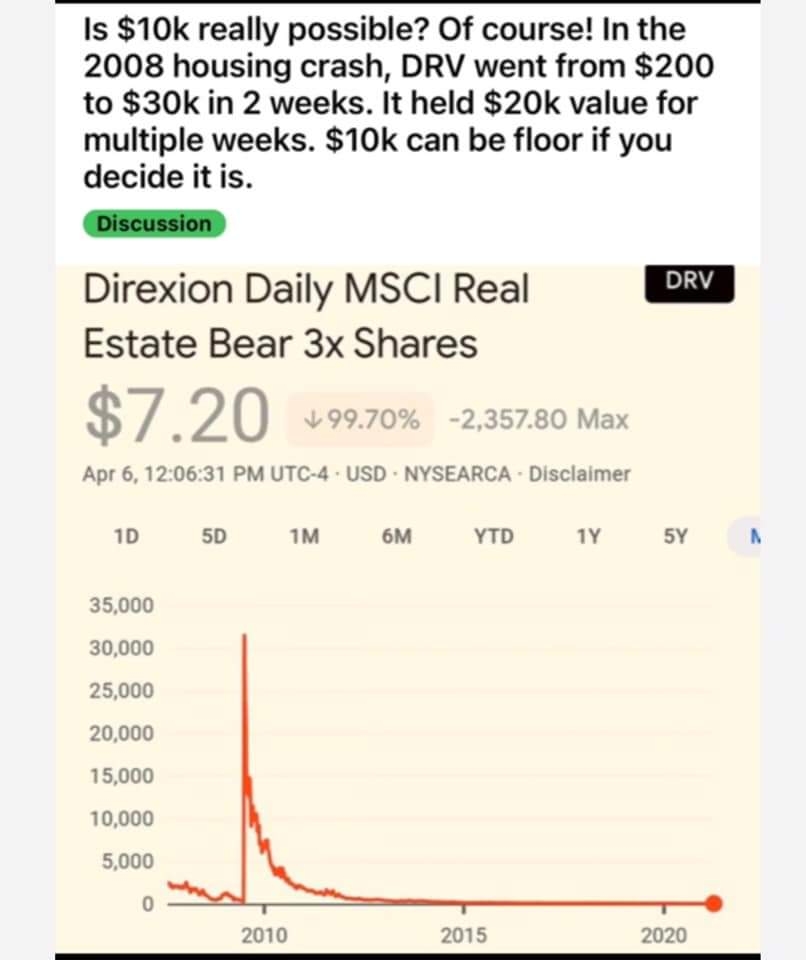Click the orange endpoint dot on chart
This screenshot has height=960, width=806.
tap(714, 903)
